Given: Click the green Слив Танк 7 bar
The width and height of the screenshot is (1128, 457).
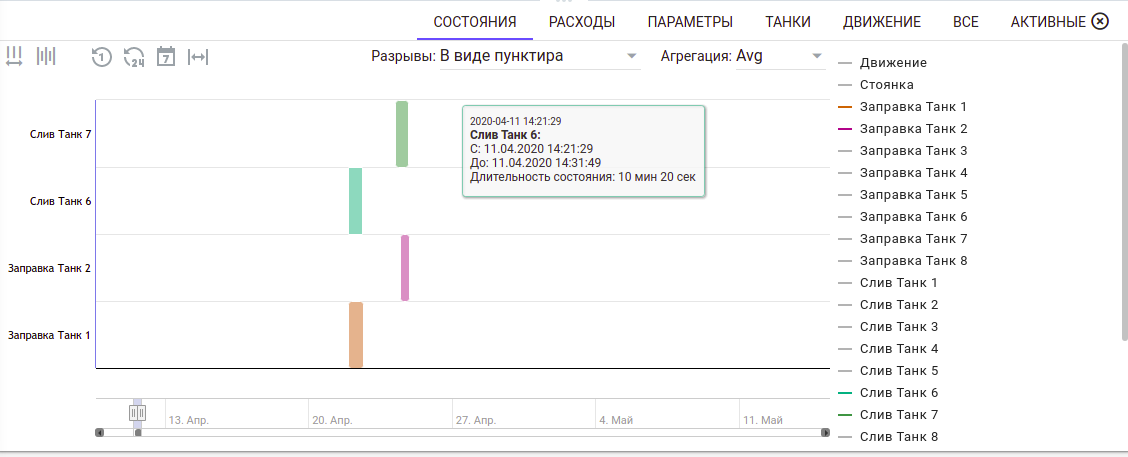Looking at the screenshot, I should 402,133.
